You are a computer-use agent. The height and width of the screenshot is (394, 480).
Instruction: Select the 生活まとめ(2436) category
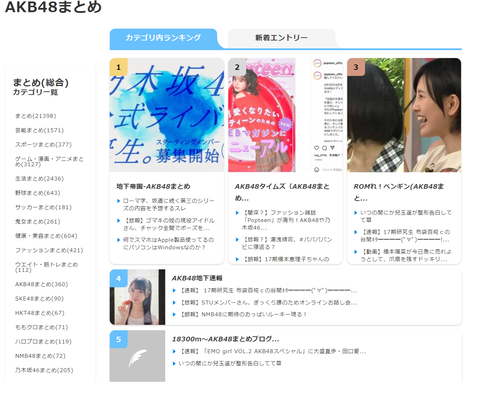39,179
